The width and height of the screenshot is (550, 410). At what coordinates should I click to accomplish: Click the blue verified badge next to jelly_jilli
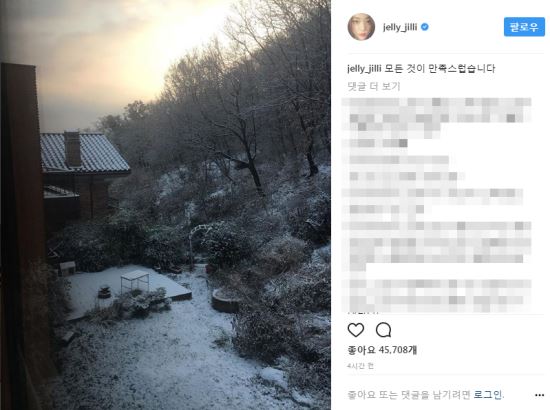tap(424, 27)
